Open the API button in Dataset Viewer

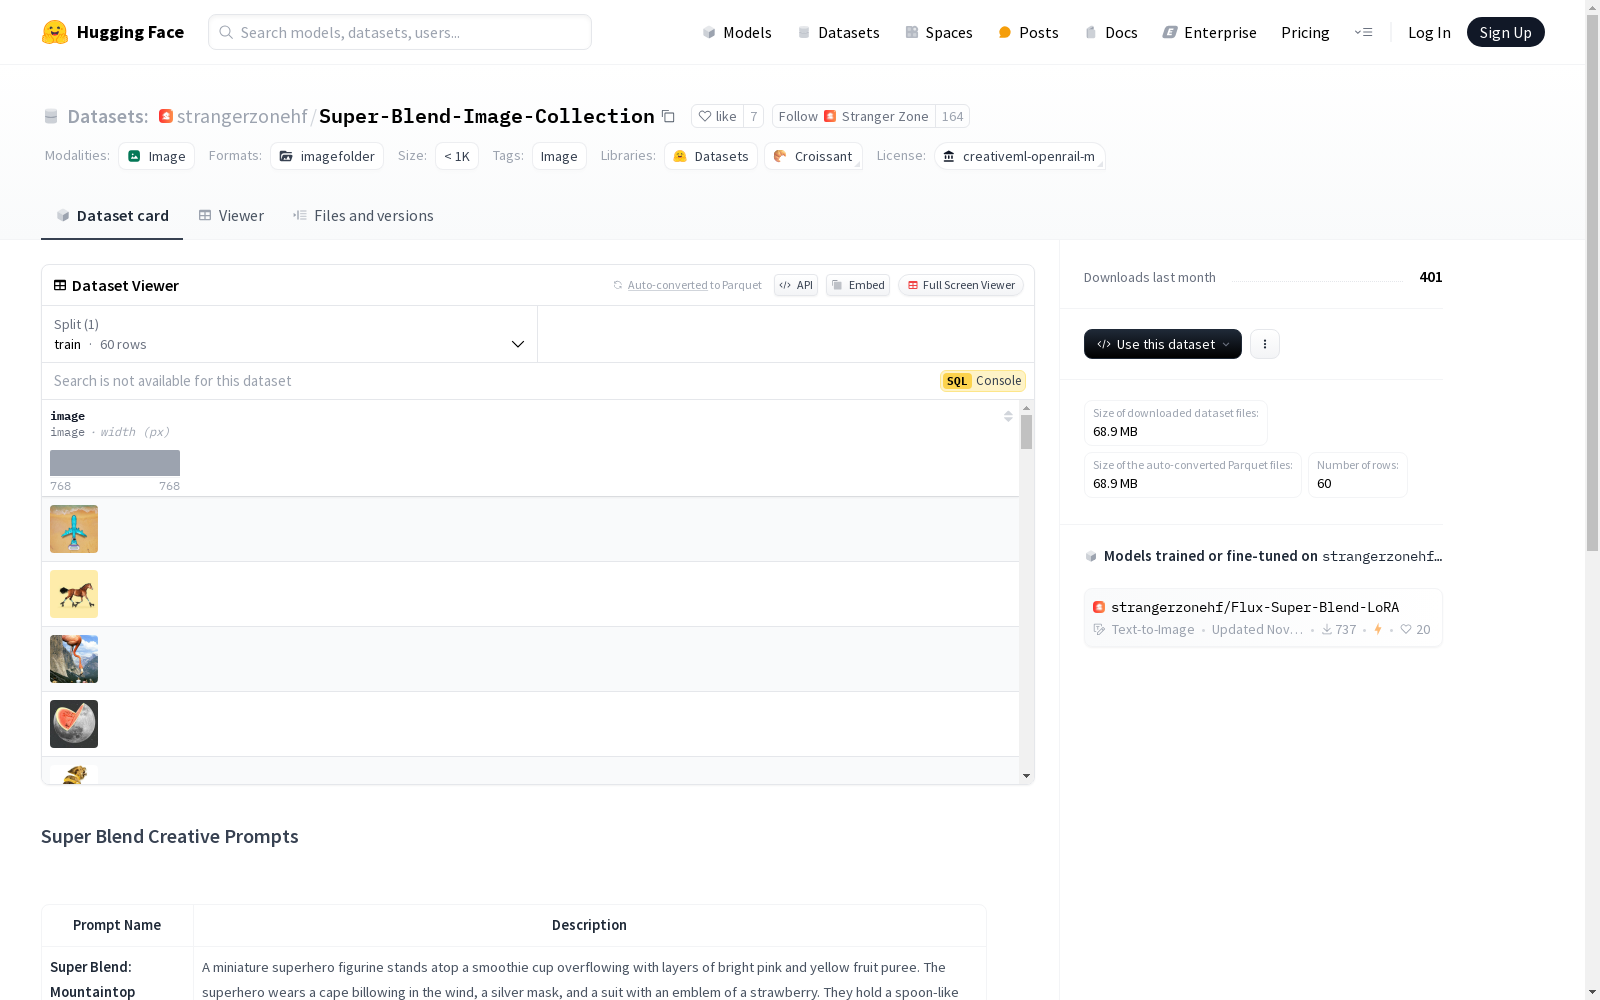[x=796, y=285]
